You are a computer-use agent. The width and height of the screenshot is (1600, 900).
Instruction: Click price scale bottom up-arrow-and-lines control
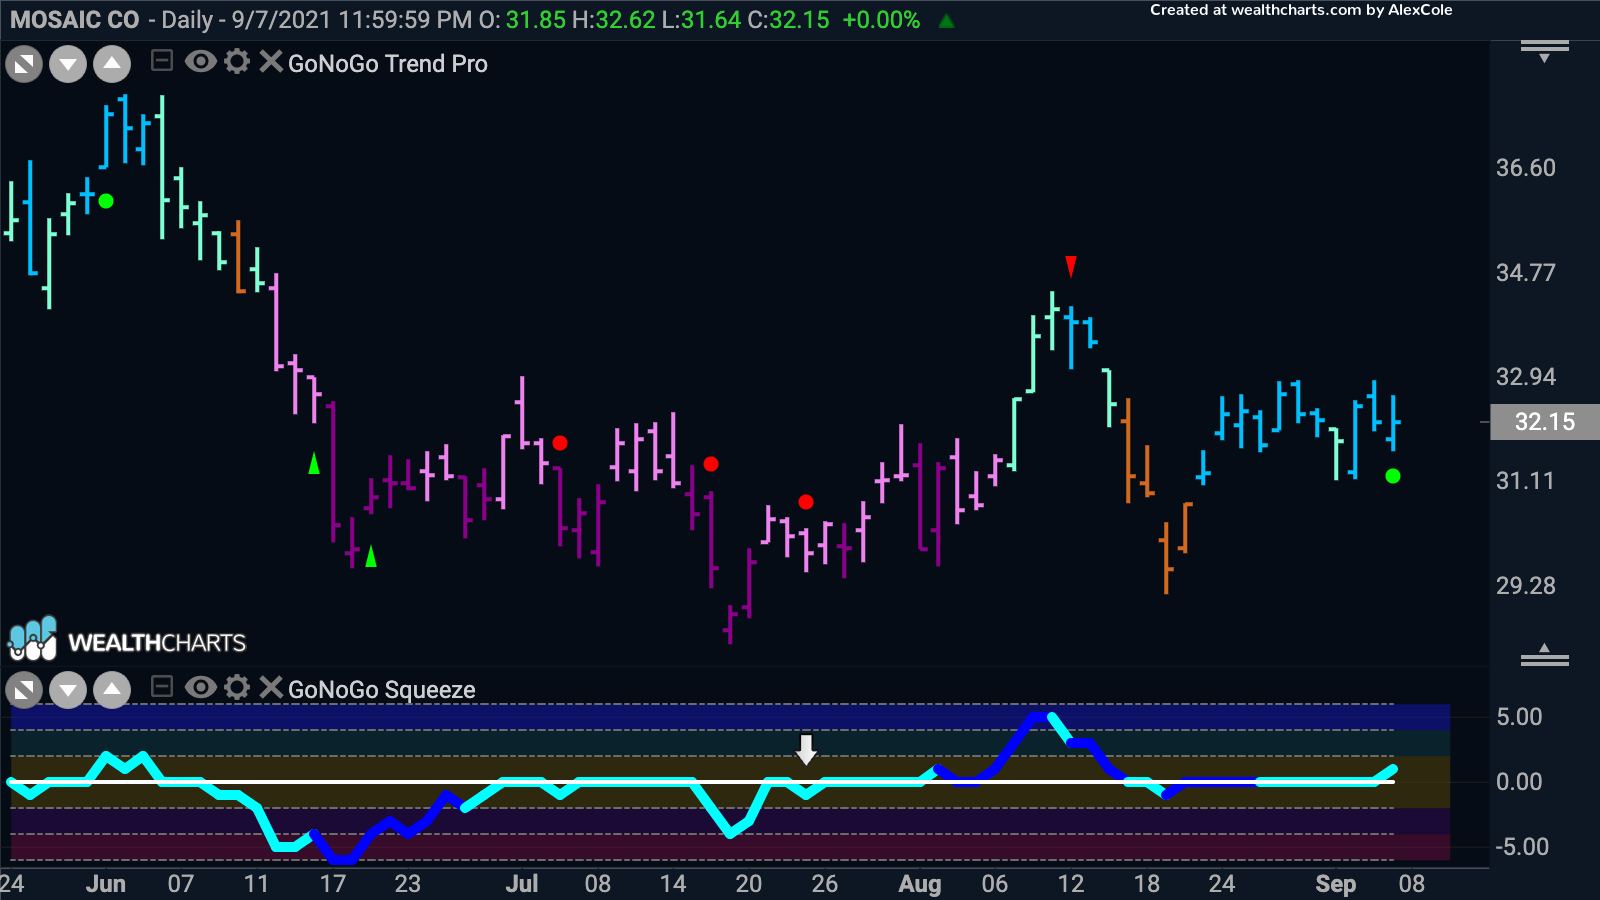(x=1544, y=655)
